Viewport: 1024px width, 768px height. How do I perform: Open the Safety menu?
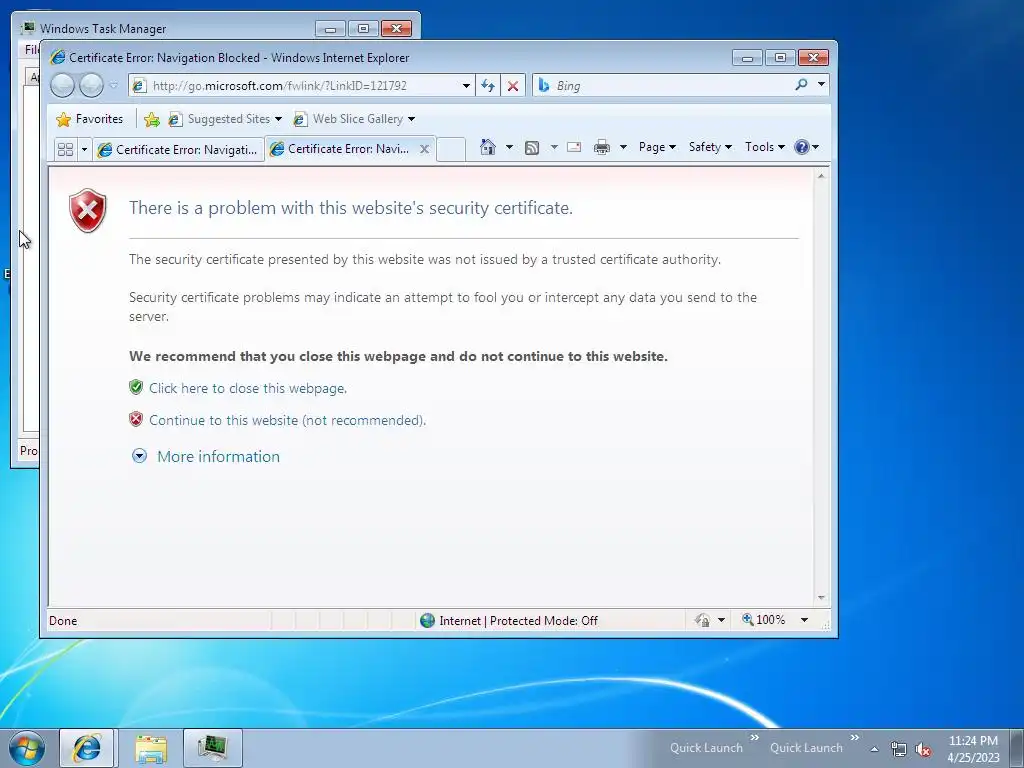coord(710,147)
